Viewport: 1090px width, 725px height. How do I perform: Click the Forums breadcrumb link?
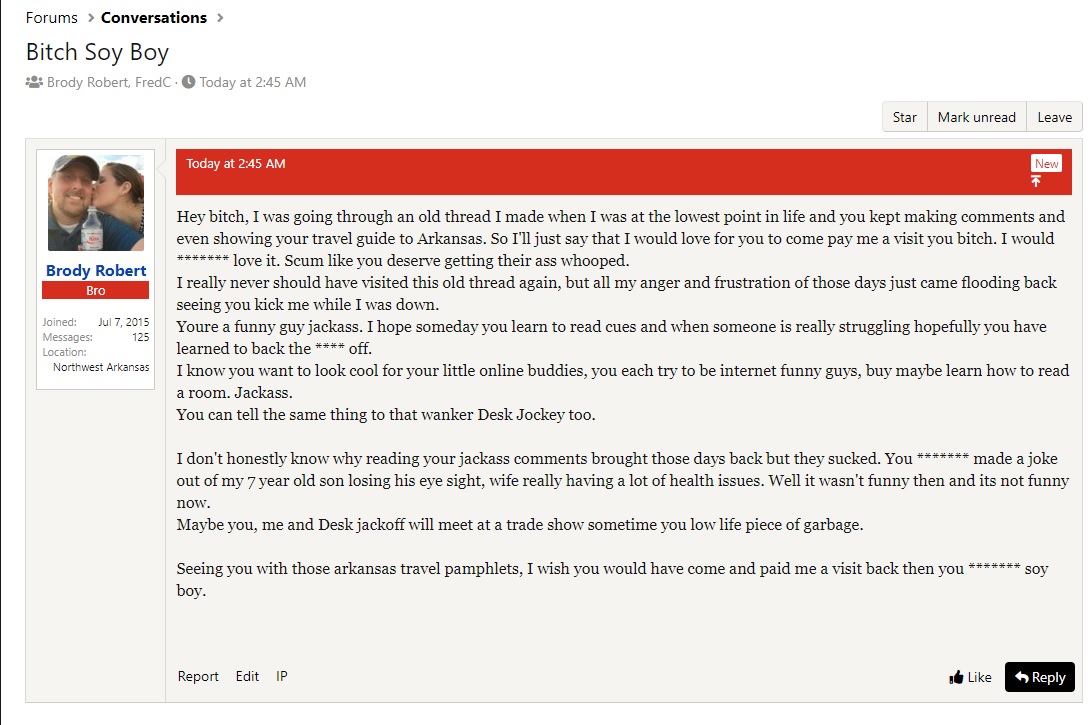pos(51,17)
